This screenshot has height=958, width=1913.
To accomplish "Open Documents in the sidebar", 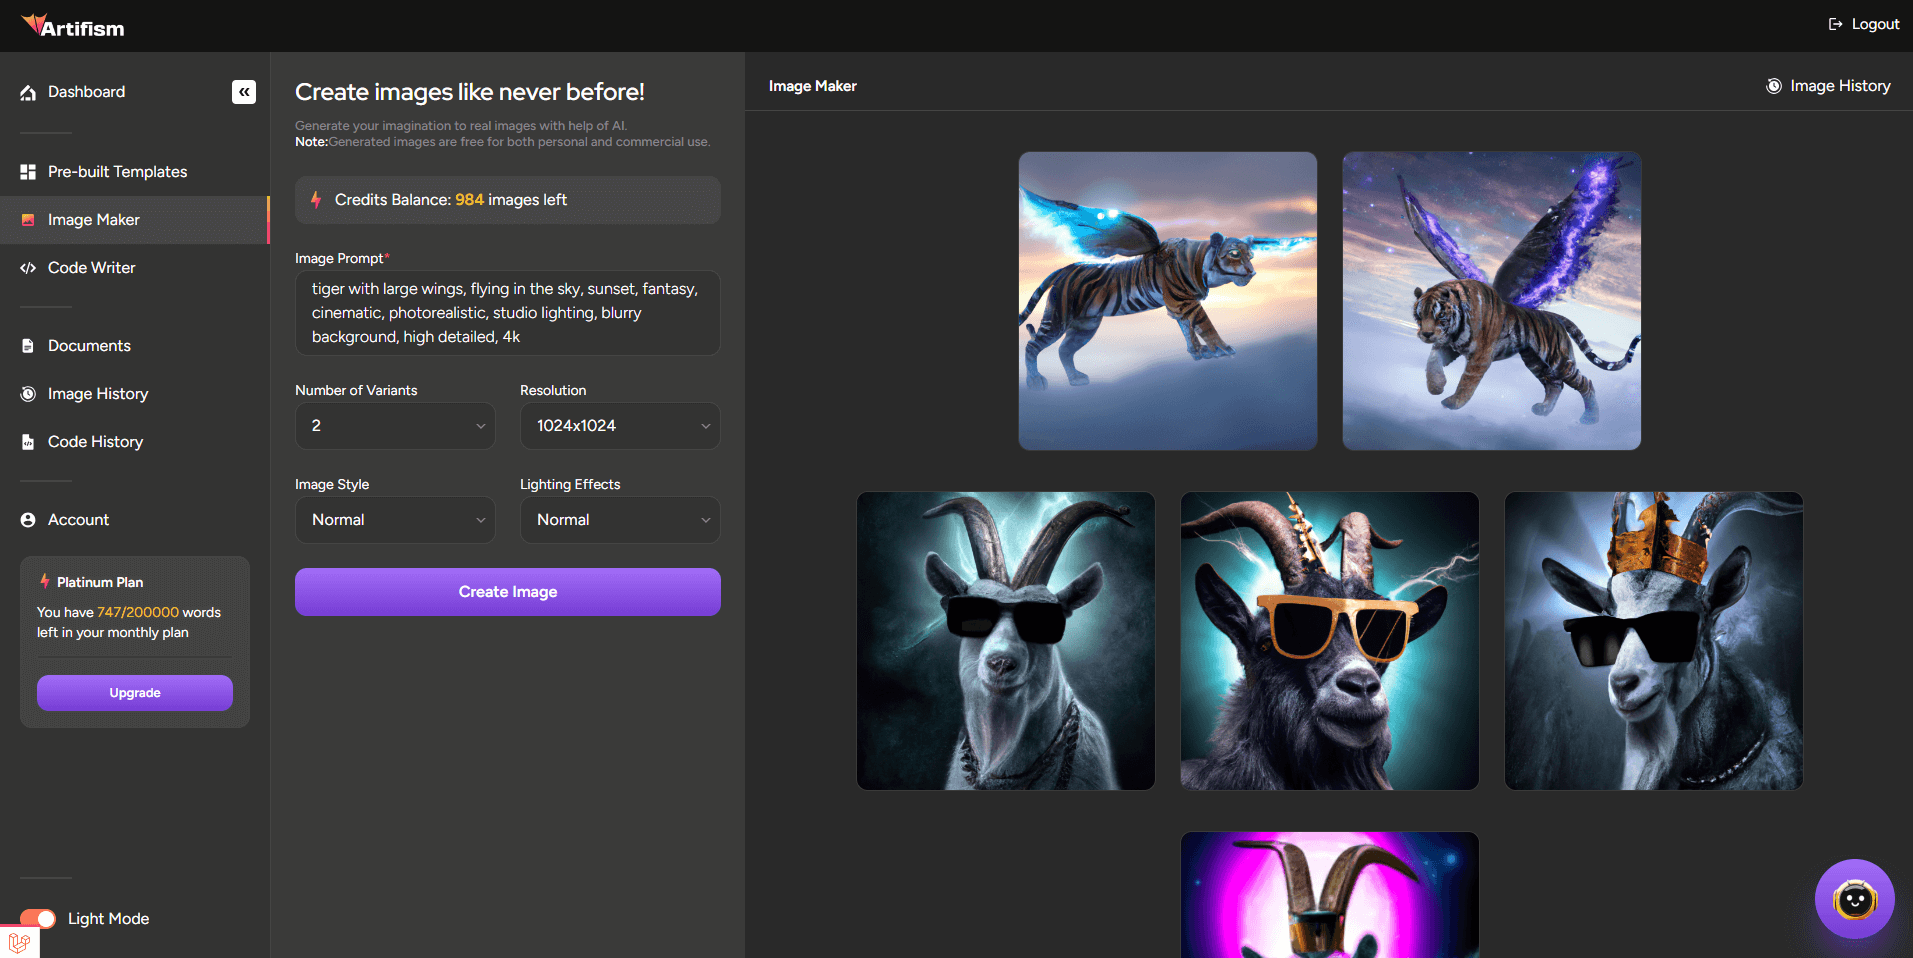I will coord(134,346).
